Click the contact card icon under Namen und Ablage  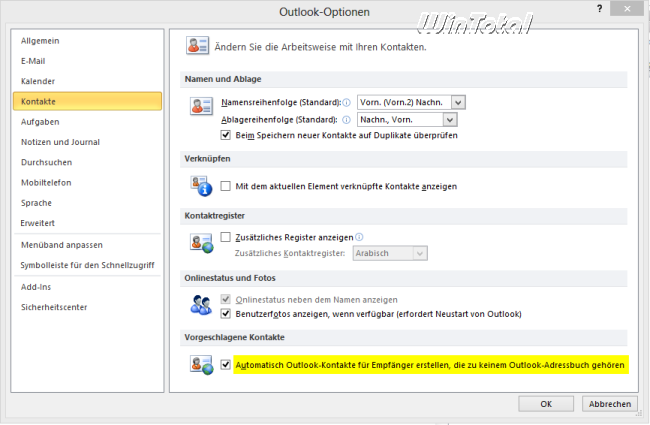tap(201, 106)
